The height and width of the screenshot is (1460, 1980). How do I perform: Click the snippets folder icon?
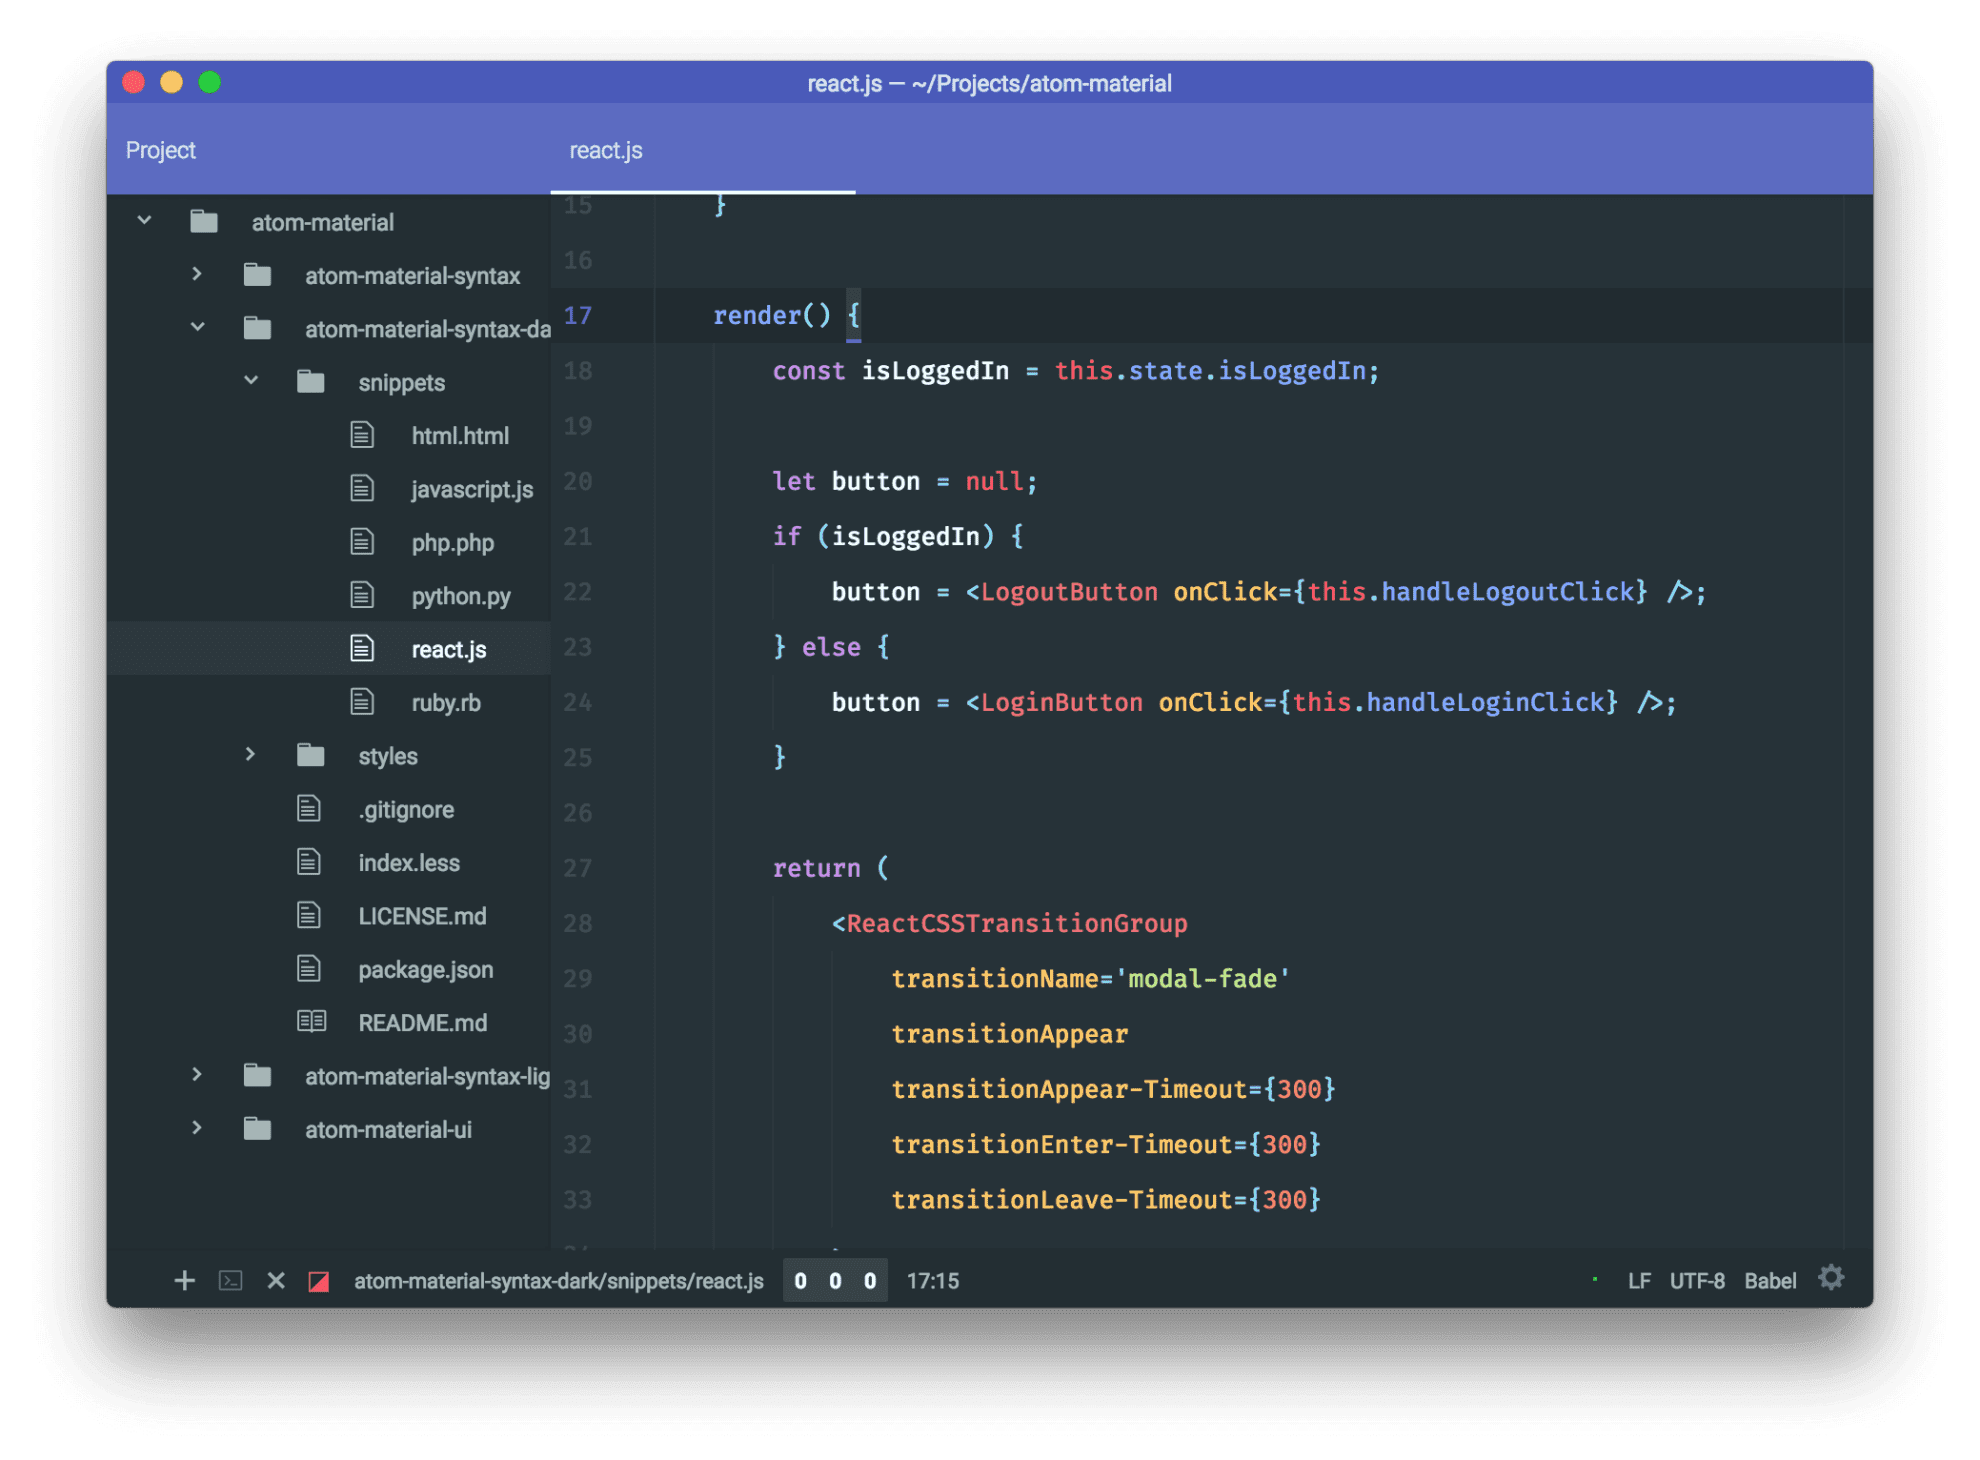[x=311, y=382]
